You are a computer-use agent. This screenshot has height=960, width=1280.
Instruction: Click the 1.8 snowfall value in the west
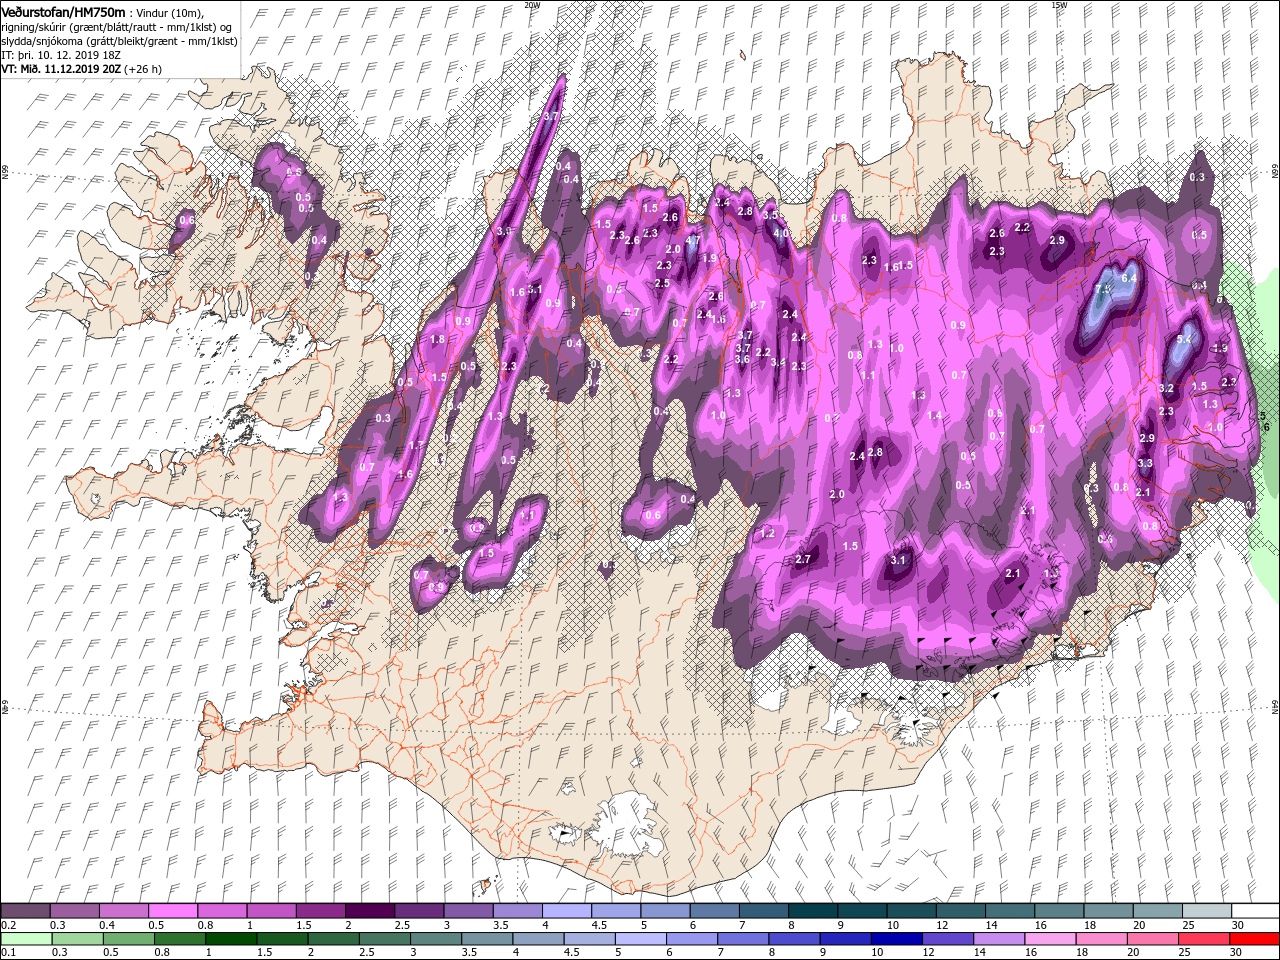pos(437,339)
